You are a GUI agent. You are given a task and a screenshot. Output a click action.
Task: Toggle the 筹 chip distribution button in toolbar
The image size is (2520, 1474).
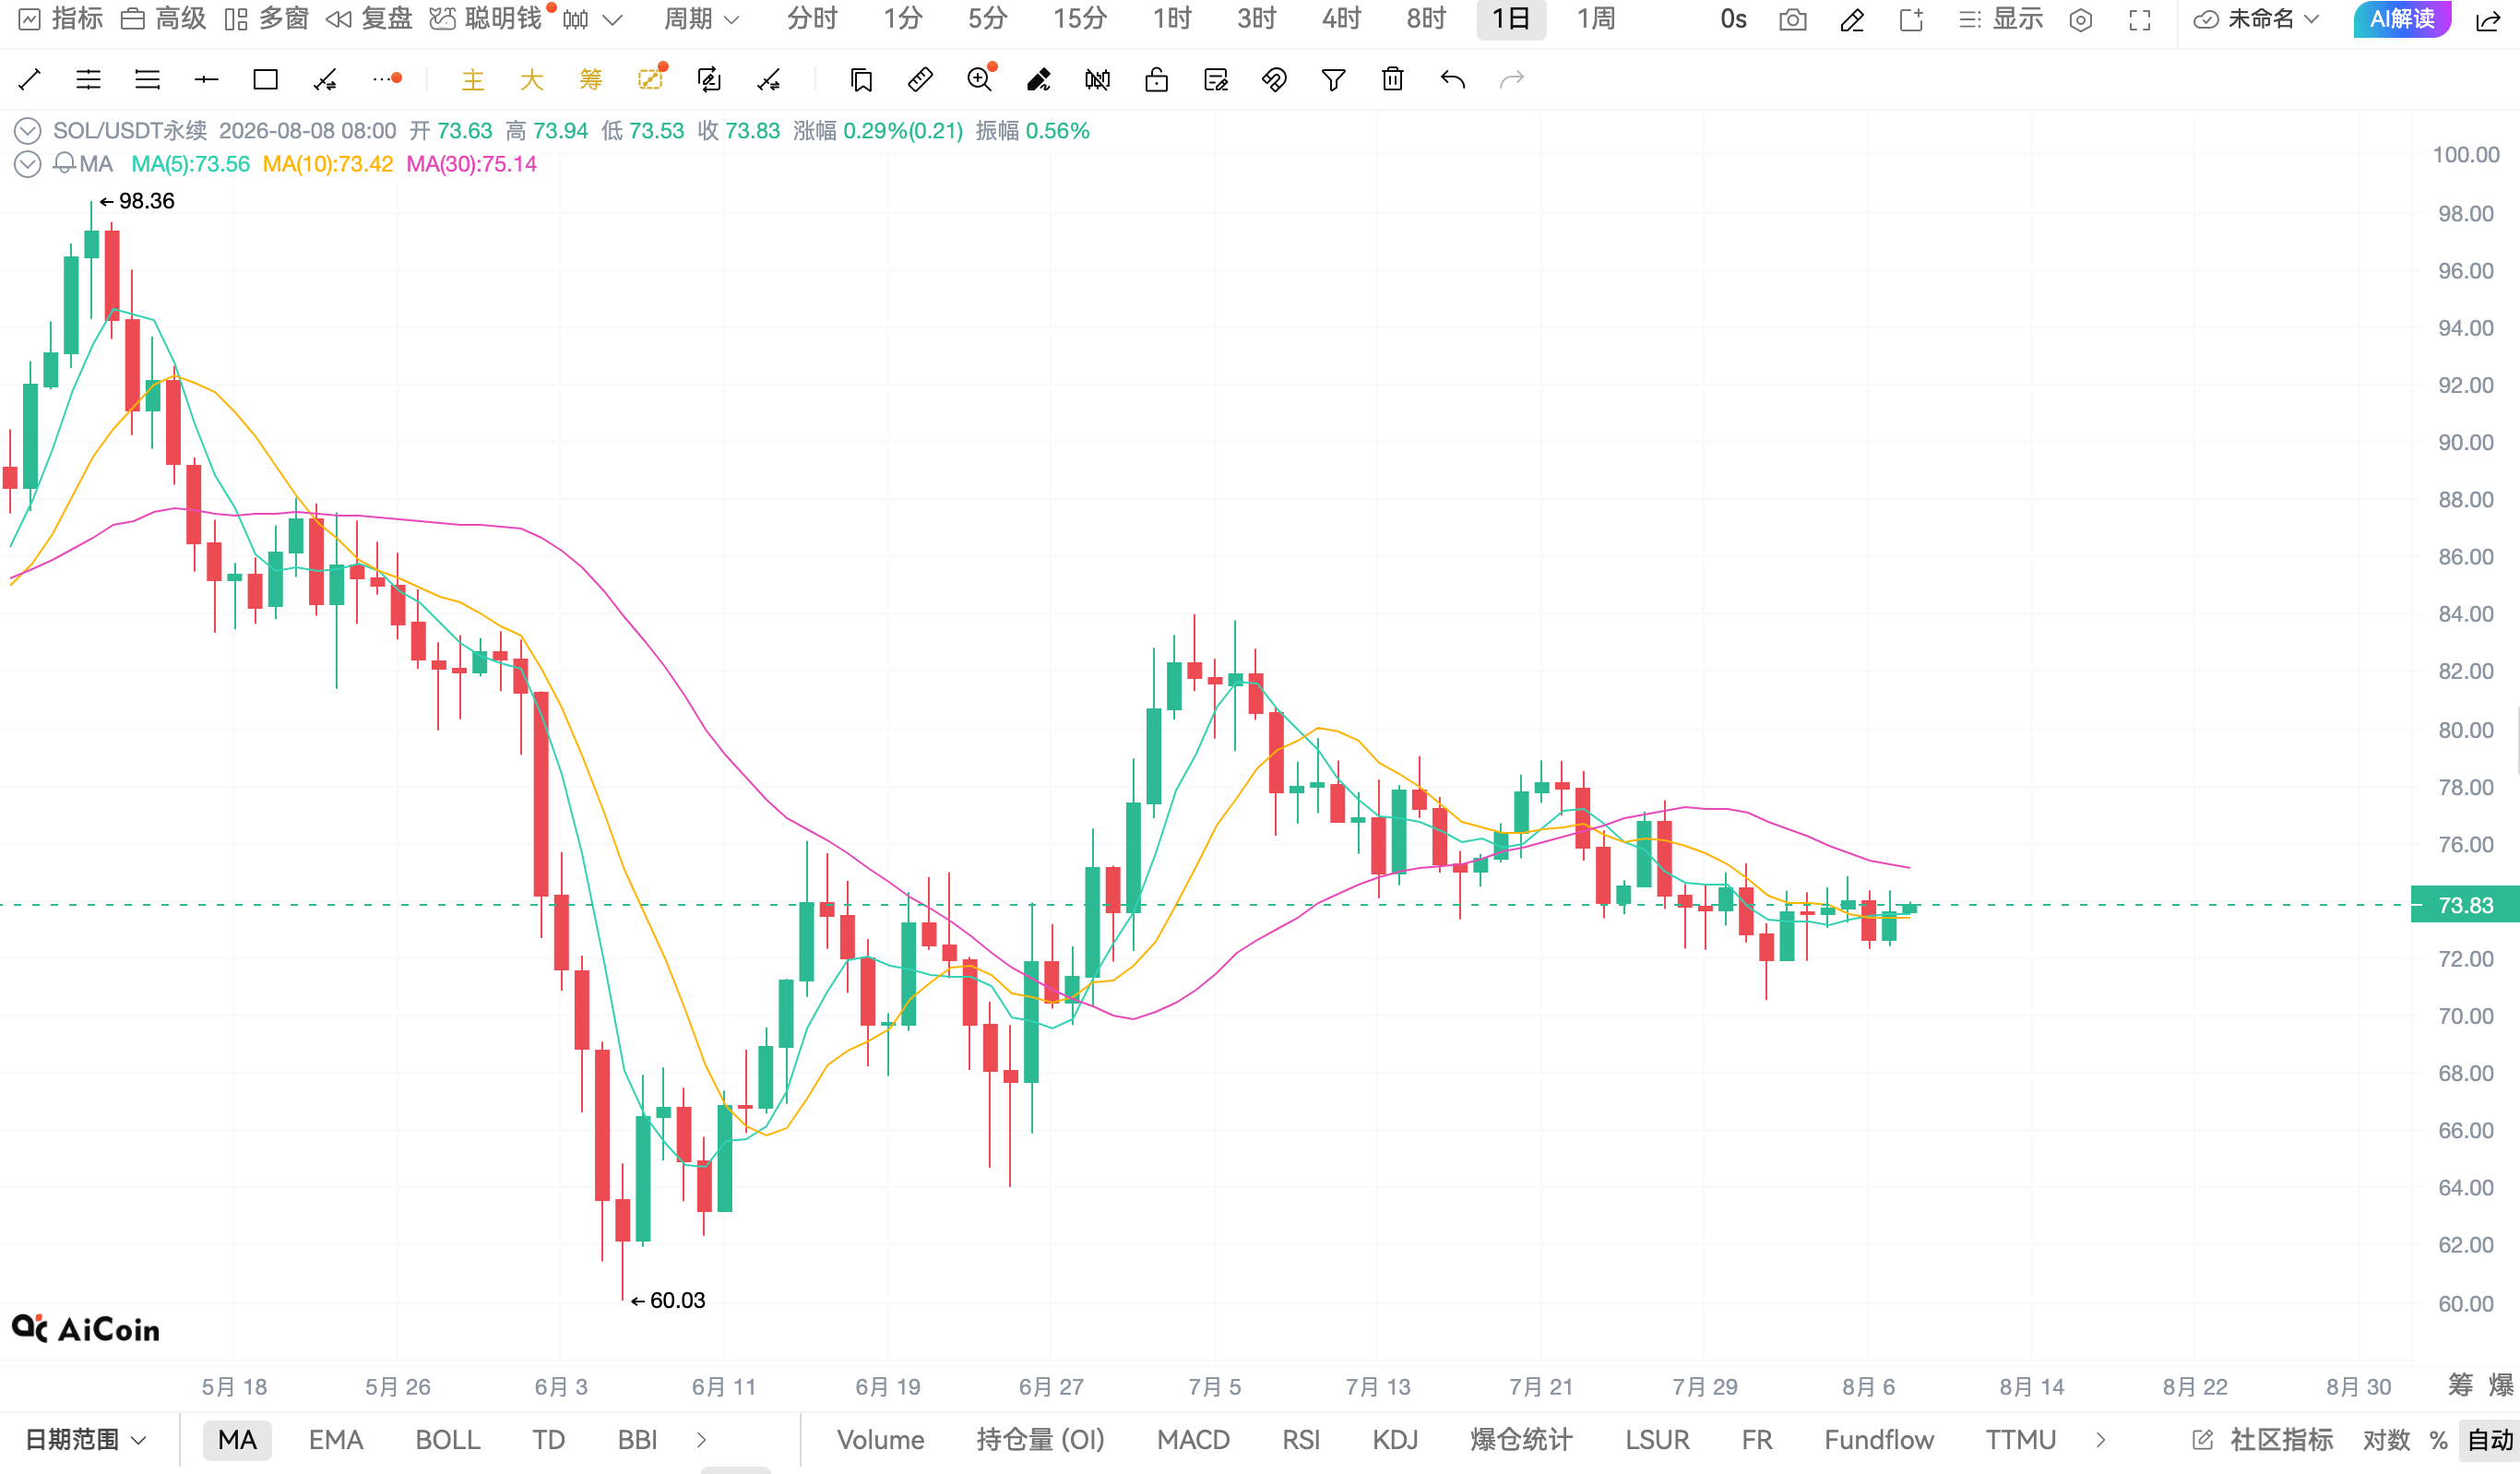pyautogui.click(x=591, y=80)
